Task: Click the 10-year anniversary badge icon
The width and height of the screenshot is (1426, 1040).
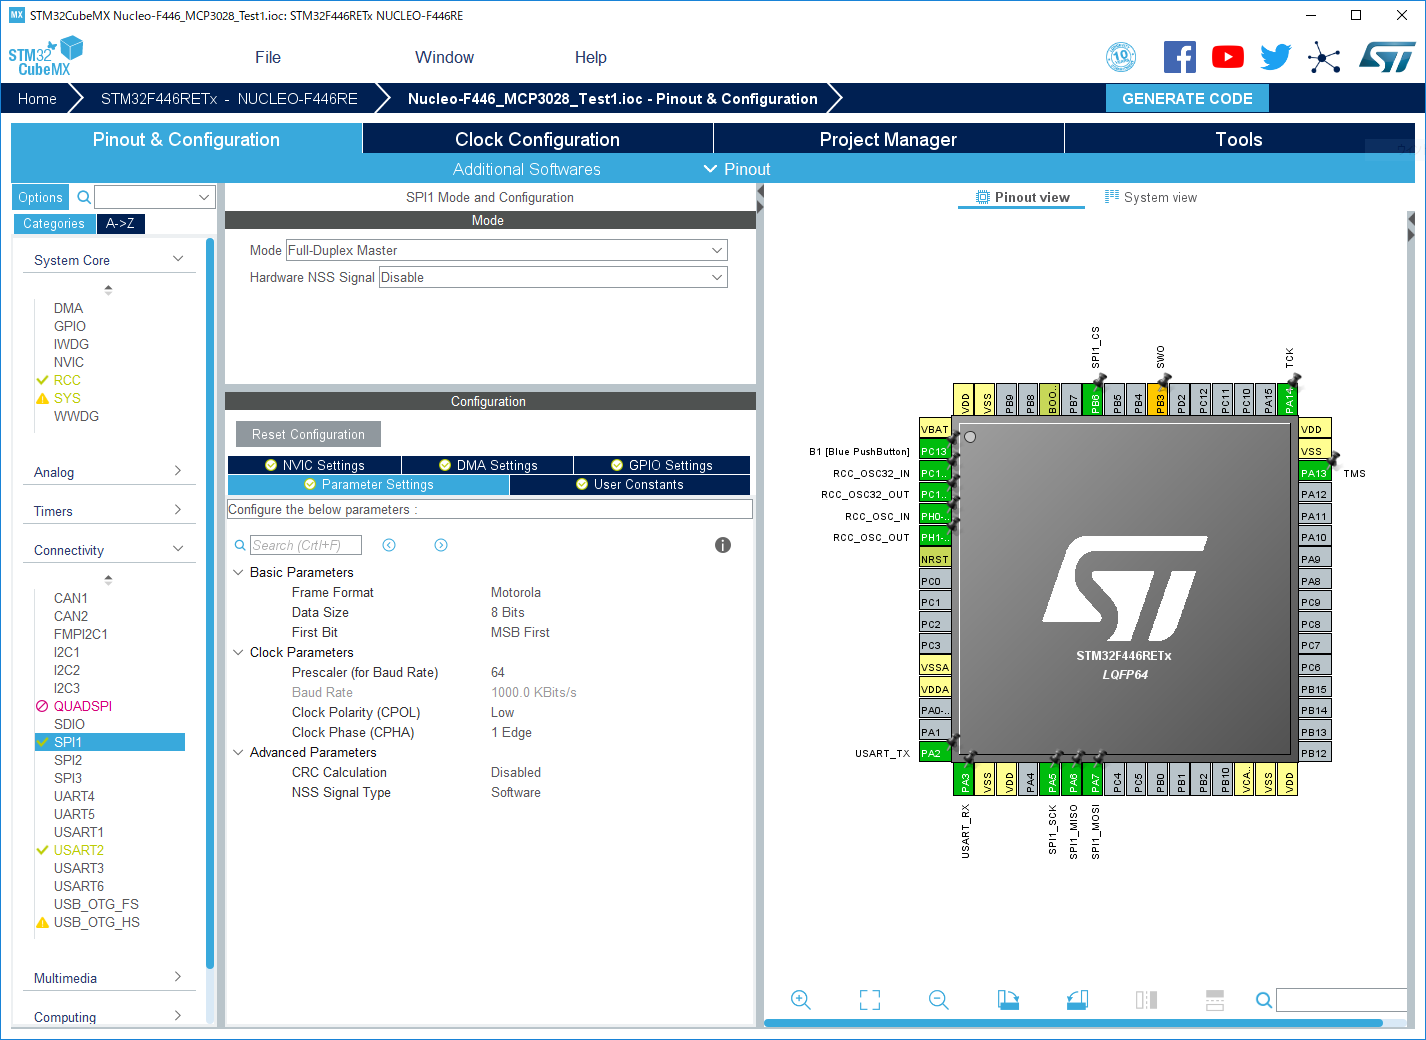Action: (x=1121, y=57)
